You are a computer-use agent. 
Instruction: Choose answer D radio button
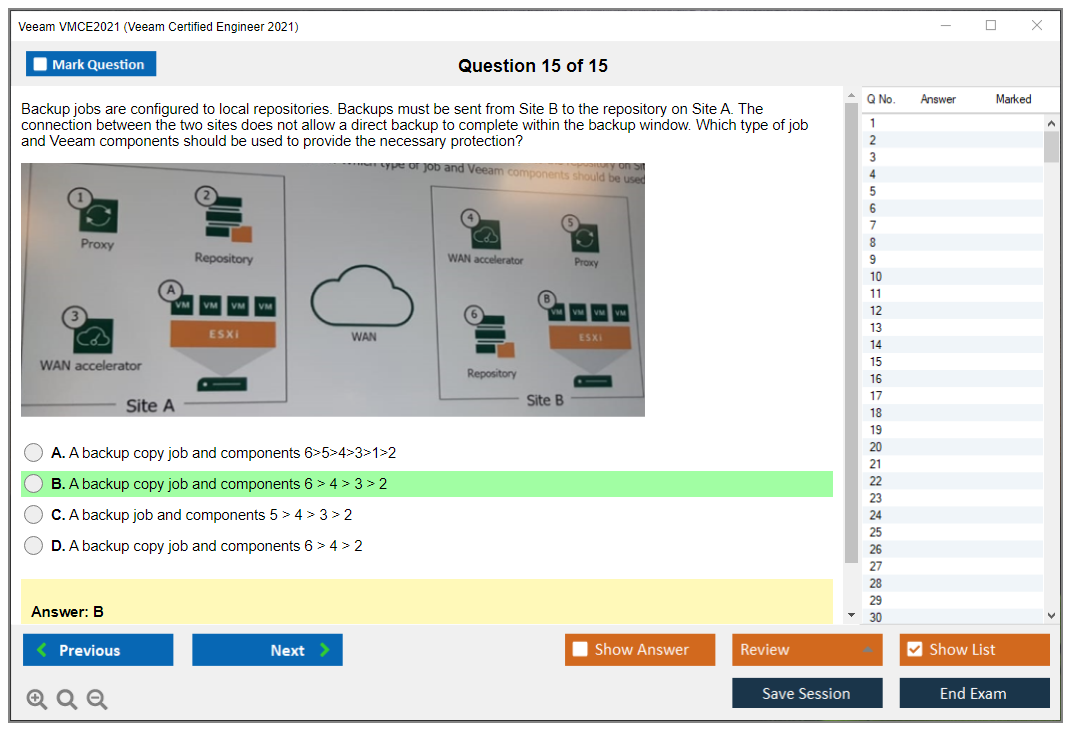[x=34, y=546]
